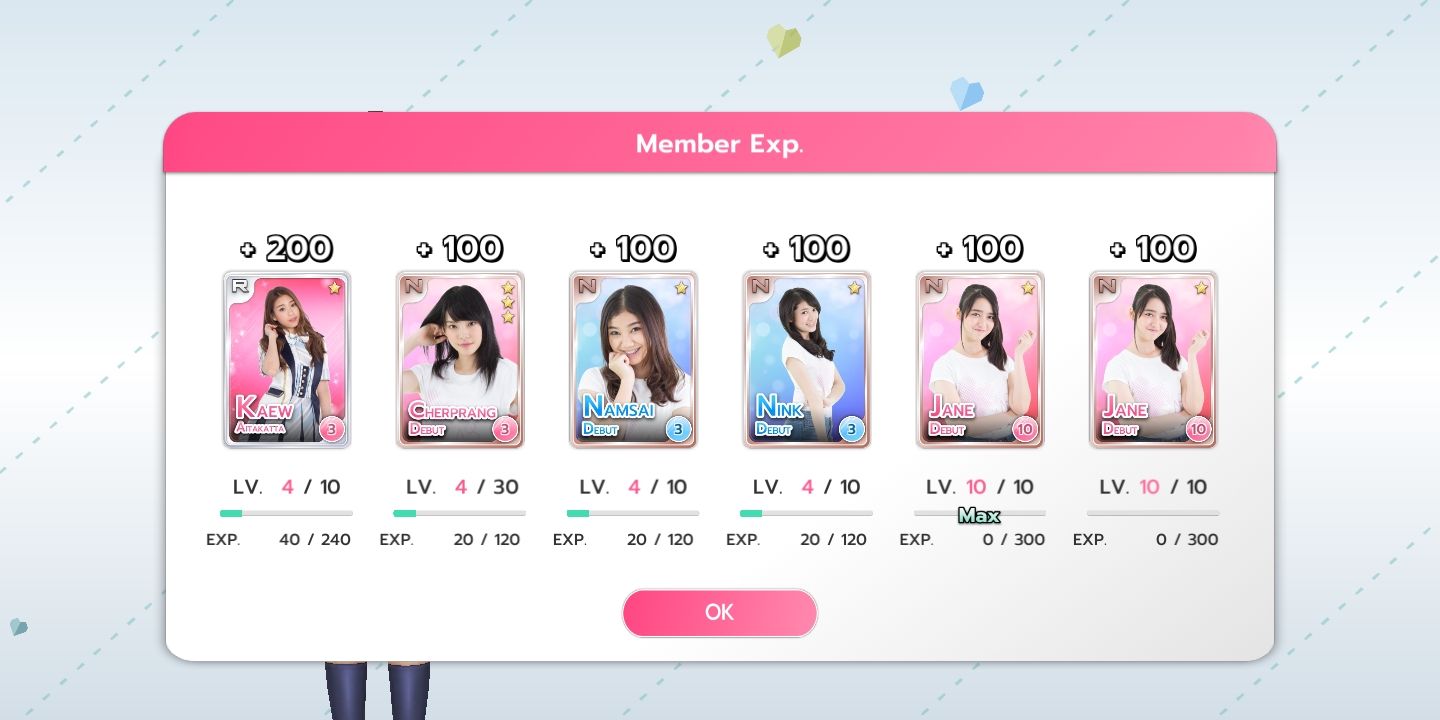Click the N rarity badge on Namsai card
This screenshot has height=720, width=1440.
(587, 286)
